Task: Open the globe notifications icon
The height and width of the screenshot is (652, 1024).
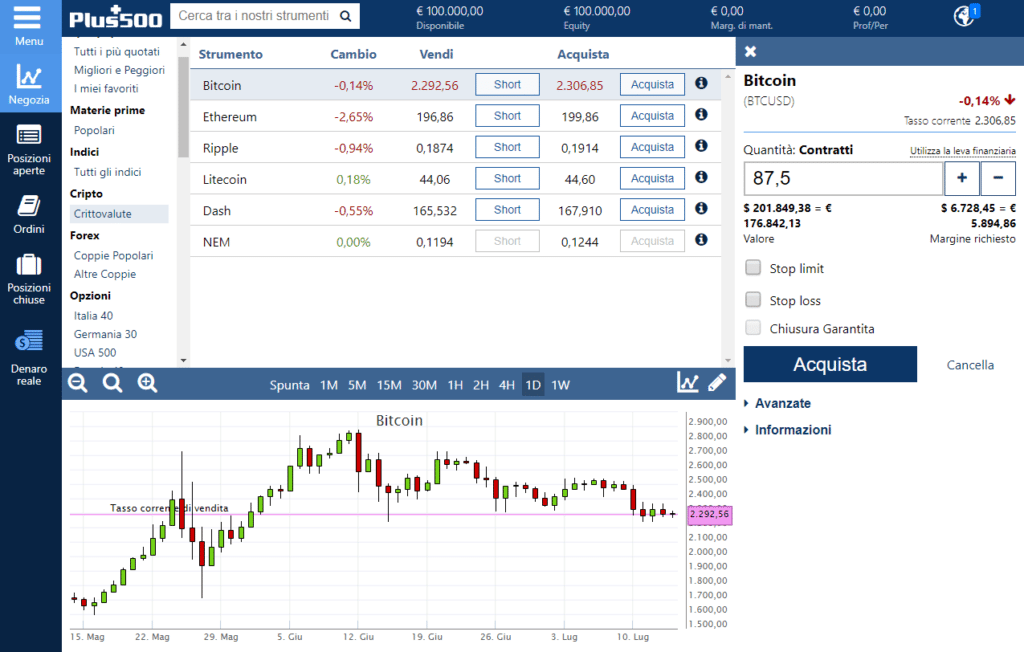Action: point(965,15)
